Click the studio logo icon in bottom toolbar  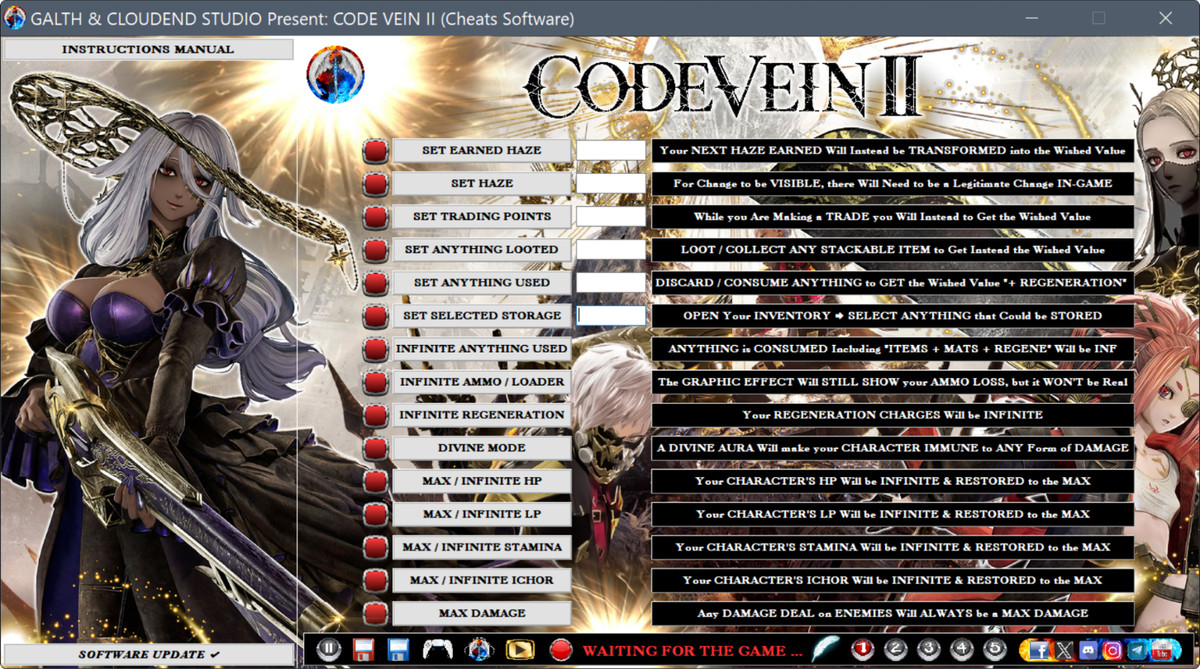(479, 649)
